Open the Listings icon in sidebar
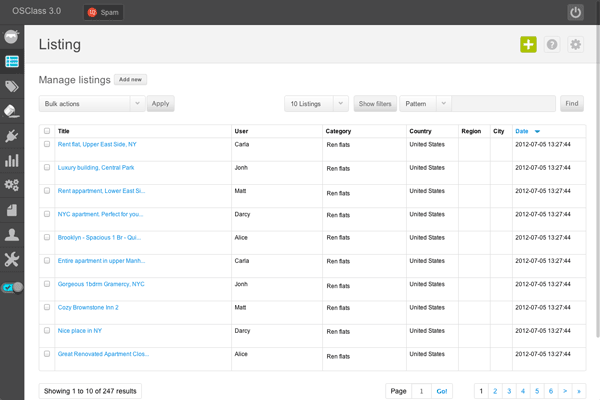Viewport: 600px width, 400px height. tap(12, 61)
